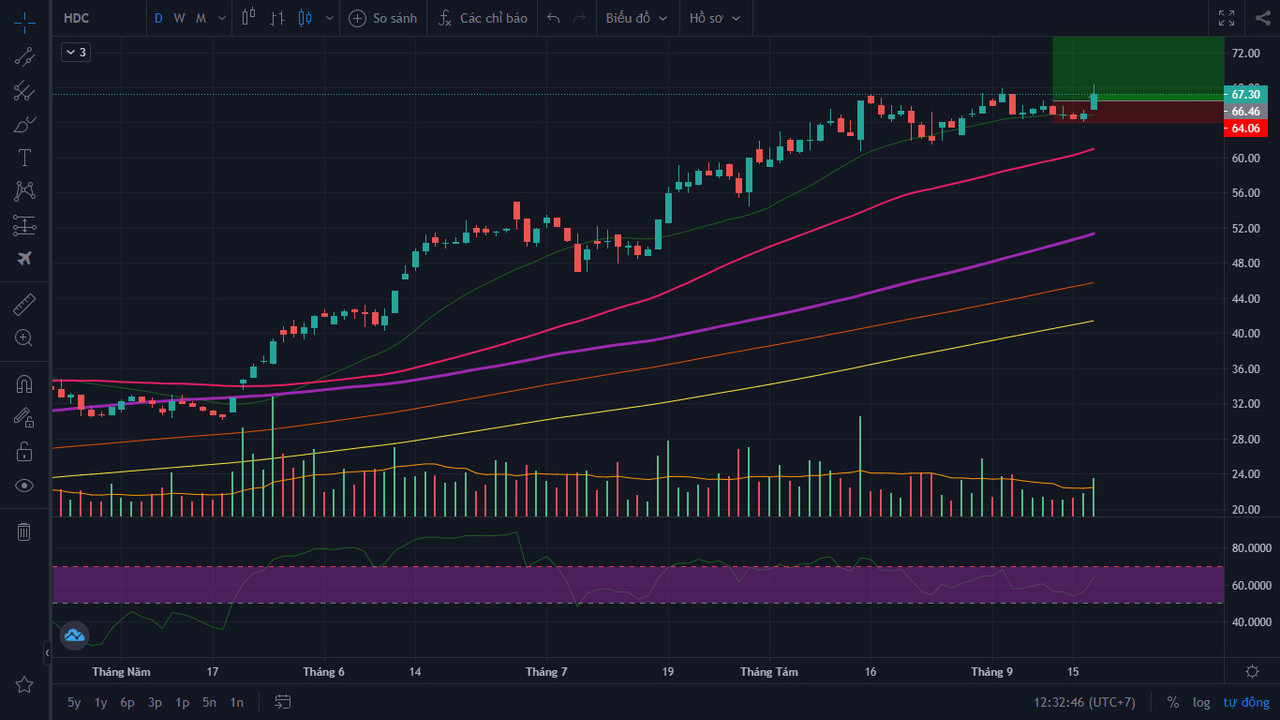This screenshot has width=1280, height=720.
Task: Open the airplane icon tools
Action: click(x=24, y=258)
